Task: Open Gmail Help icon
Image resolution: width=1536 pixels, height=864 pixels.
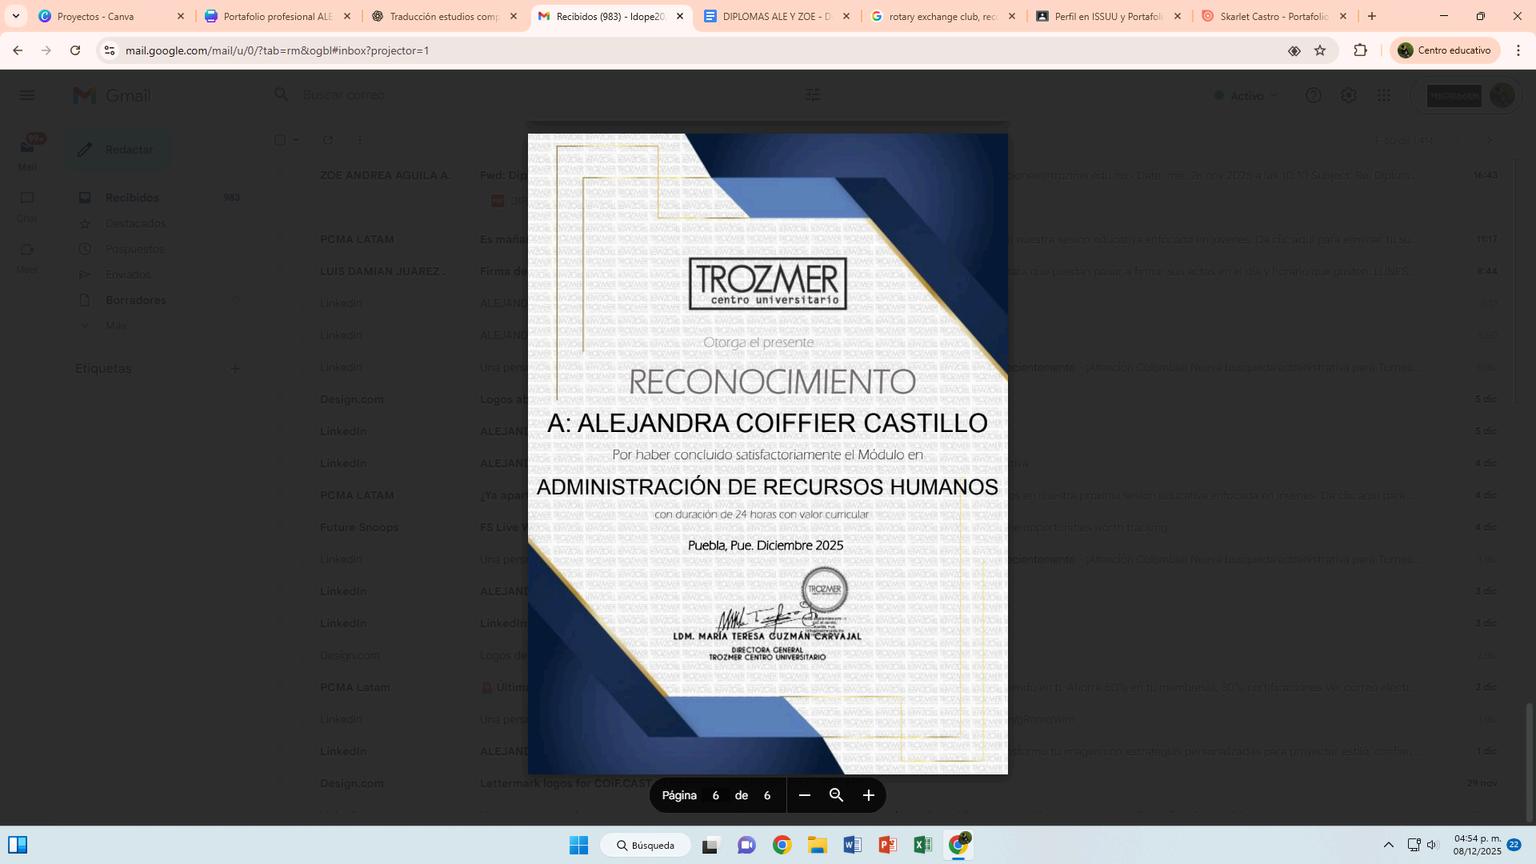Action: pyautogui.click(x=1313, y=95)
